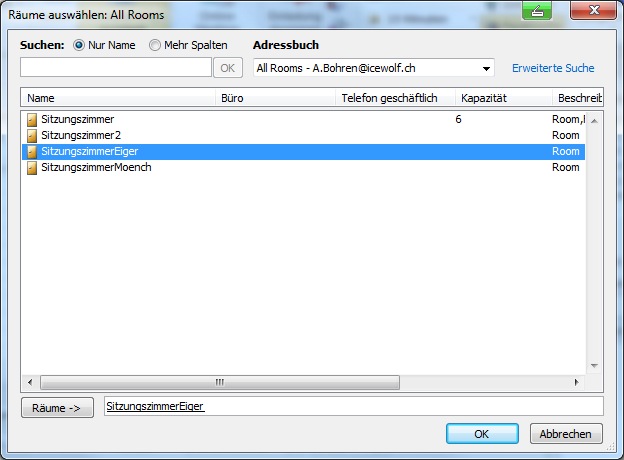The width and height of the screenshot is (624, 460).
Task: Click the room icon beside SitzungszimmerEiger
Action: [32, 152]
